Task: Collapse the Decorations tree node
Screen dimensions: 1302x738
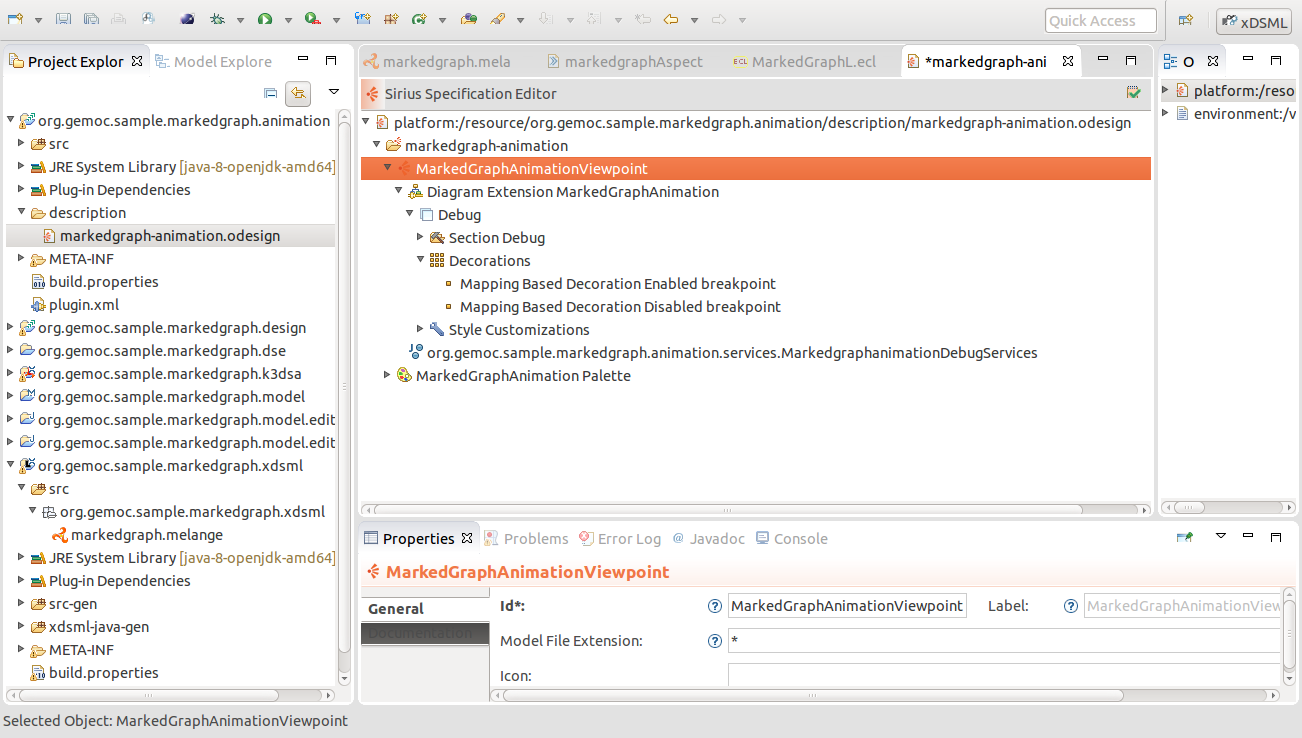Action: 421,260
